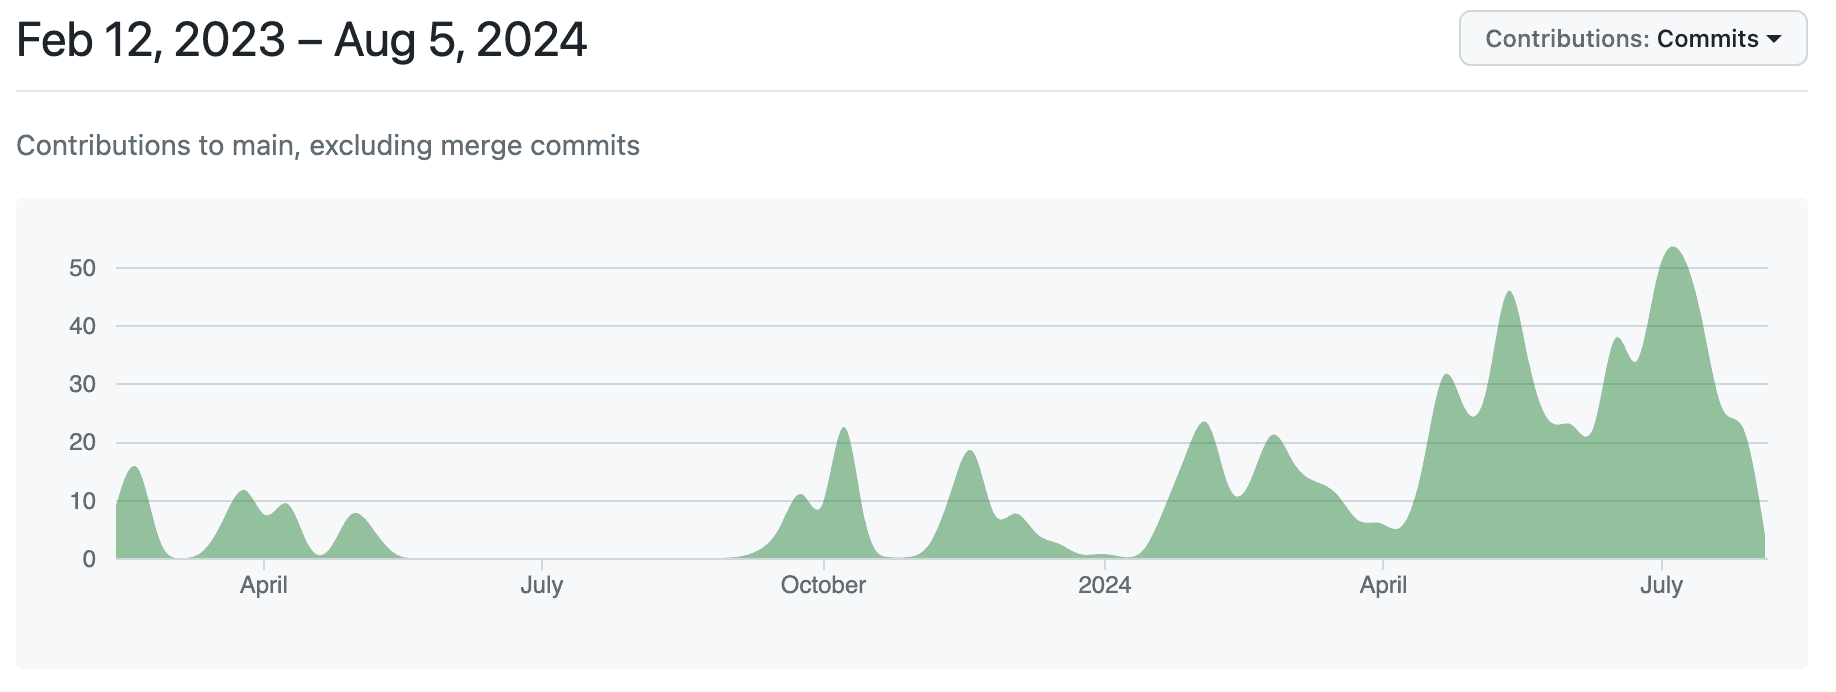Click the dropdown caret beside Commits
Screen dimensions: 1836x692
(x=1774, y=39)
